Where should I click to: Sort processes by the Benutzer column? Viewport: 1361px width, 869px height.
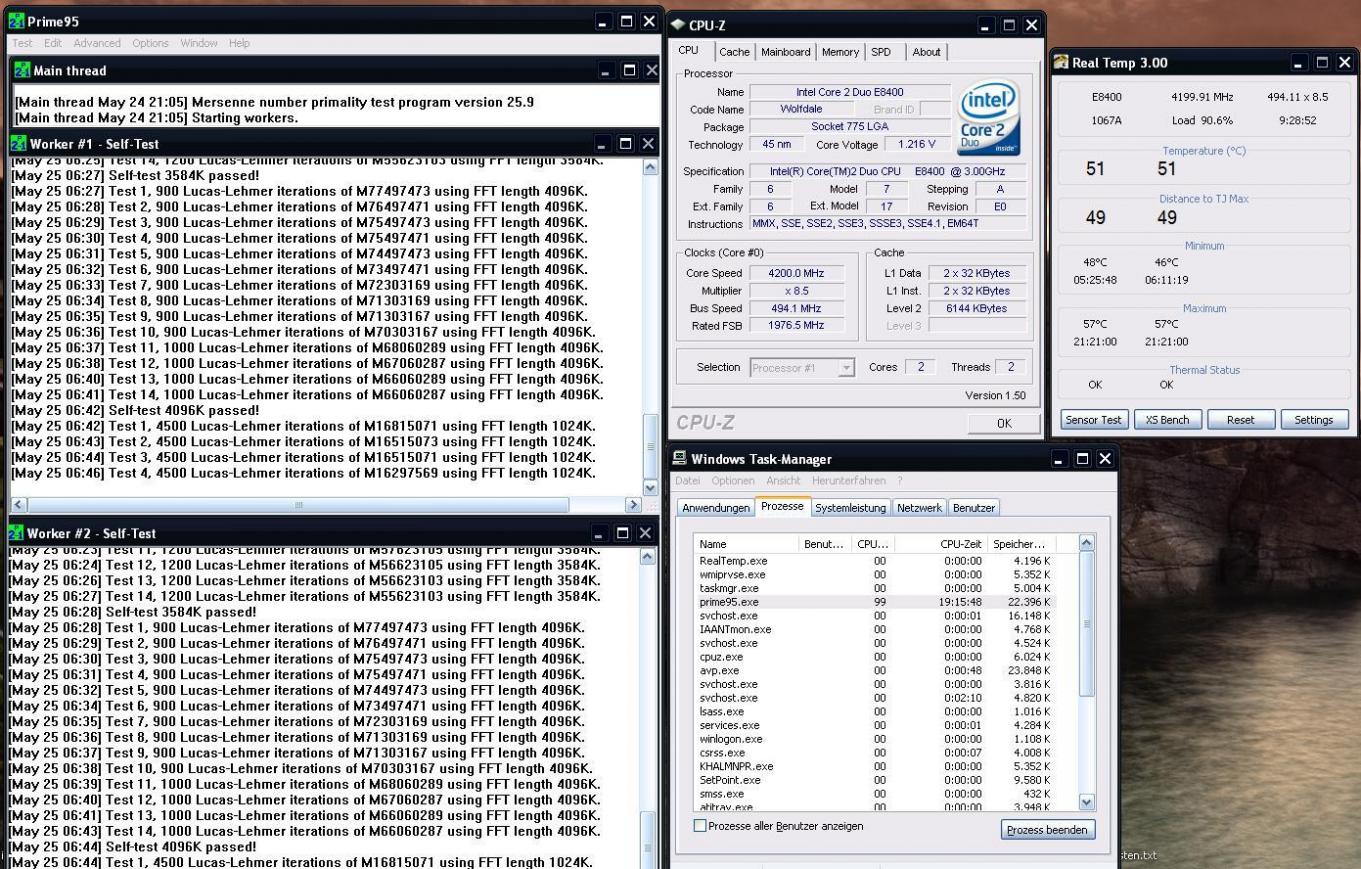coord(825,544)
